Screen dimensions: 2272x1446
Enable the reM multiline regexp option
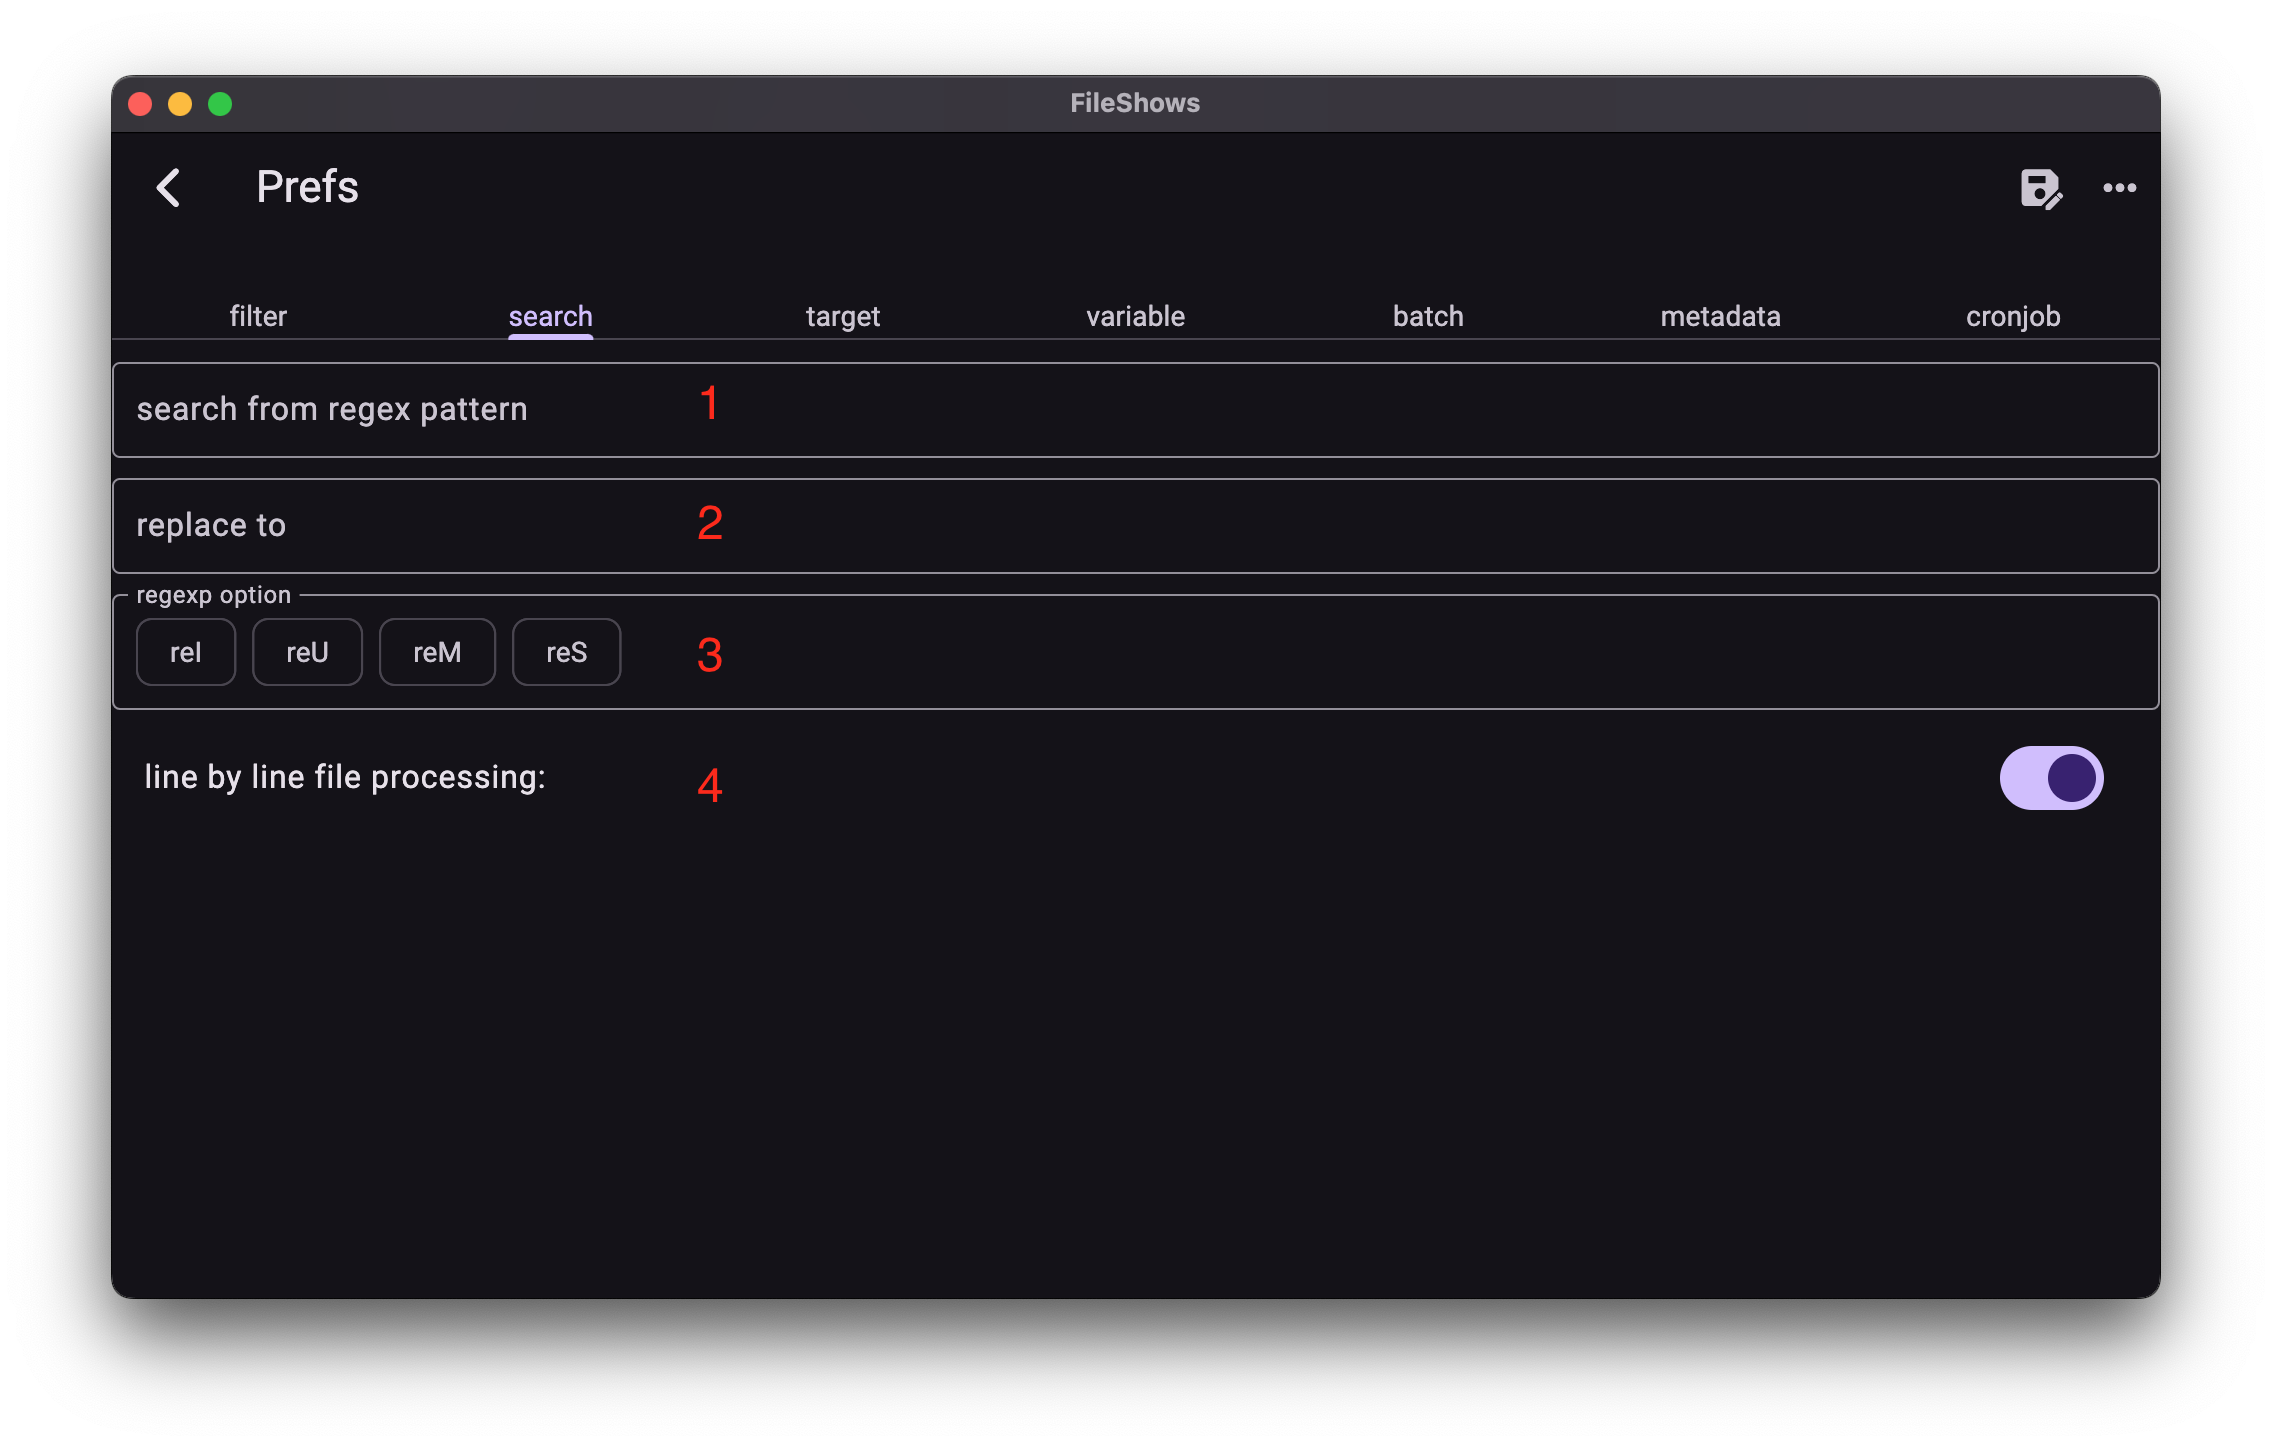point(437,651)
